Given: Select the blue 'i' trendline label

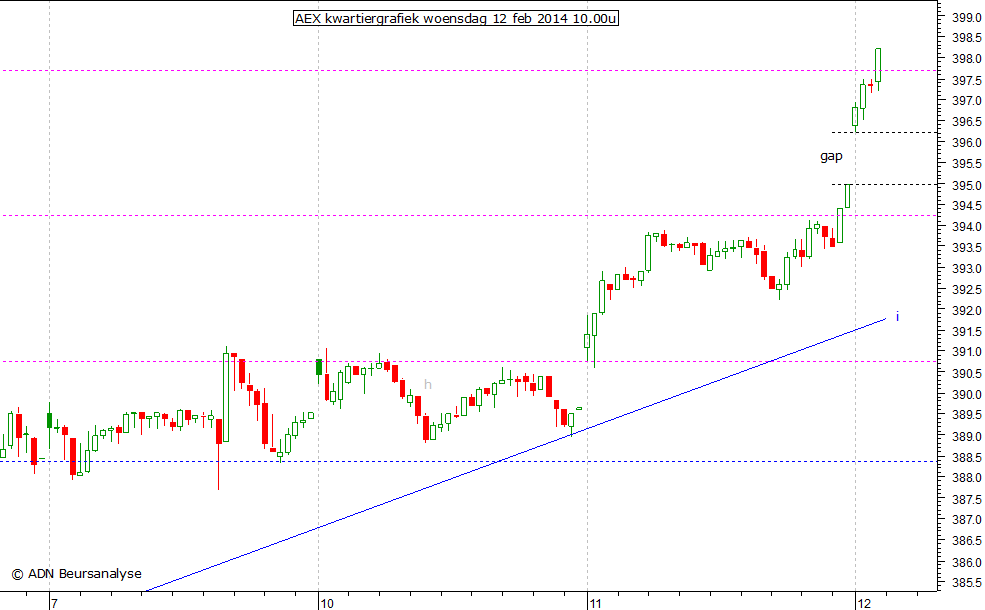Looking at the screenshot, I should click(897, 316).
